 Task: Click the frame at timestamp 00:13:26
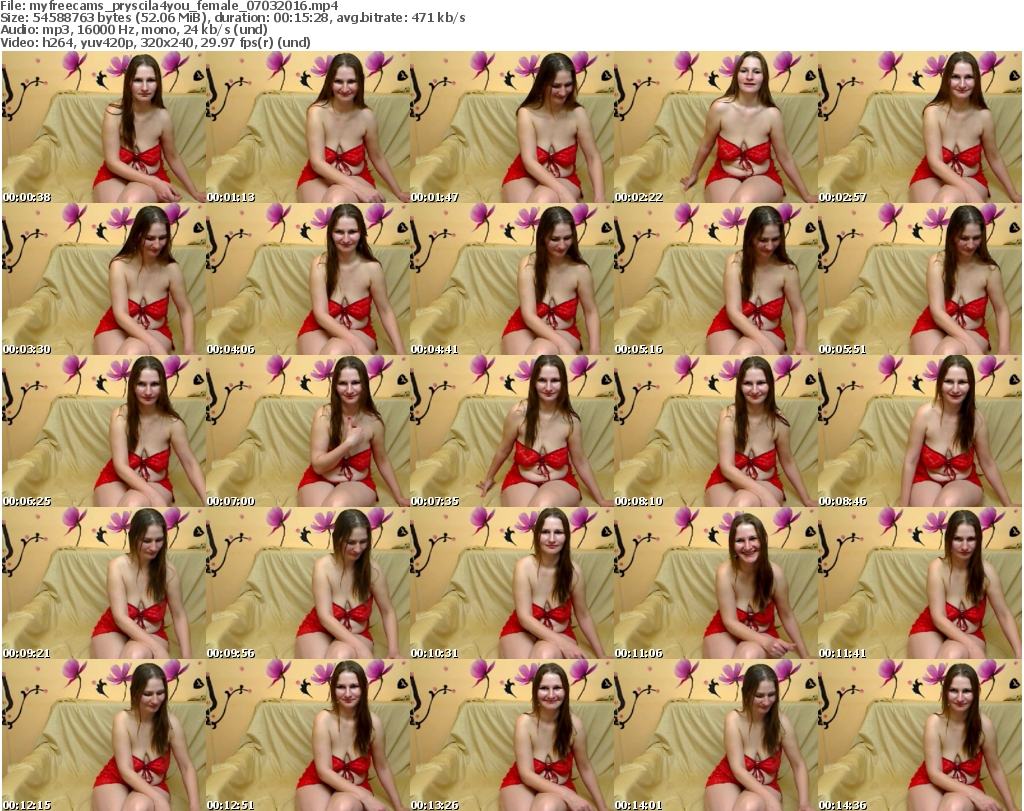click(x=511, y=736)
